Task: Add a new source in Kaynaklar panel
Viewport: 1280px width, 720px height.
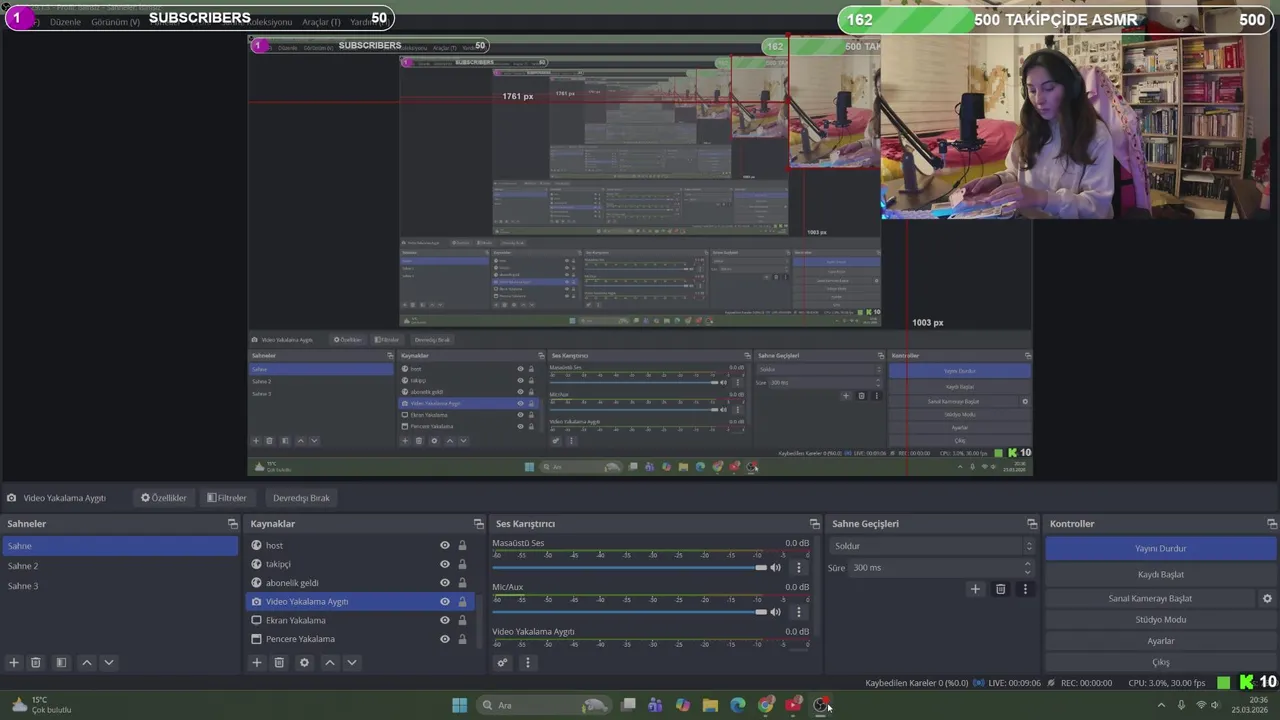Action: click(257, 662)
